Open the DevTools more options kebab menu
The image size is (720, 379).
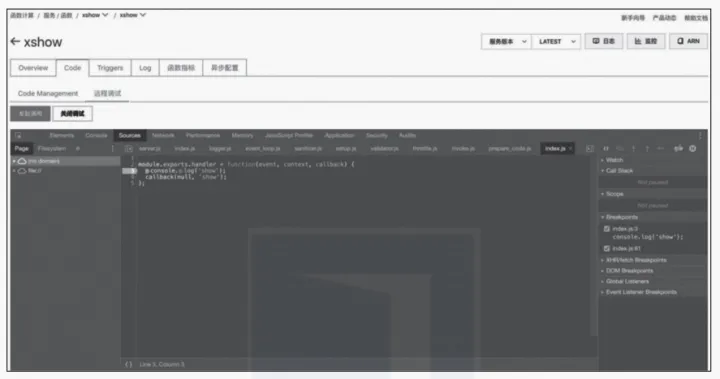[x=700, y=136]
